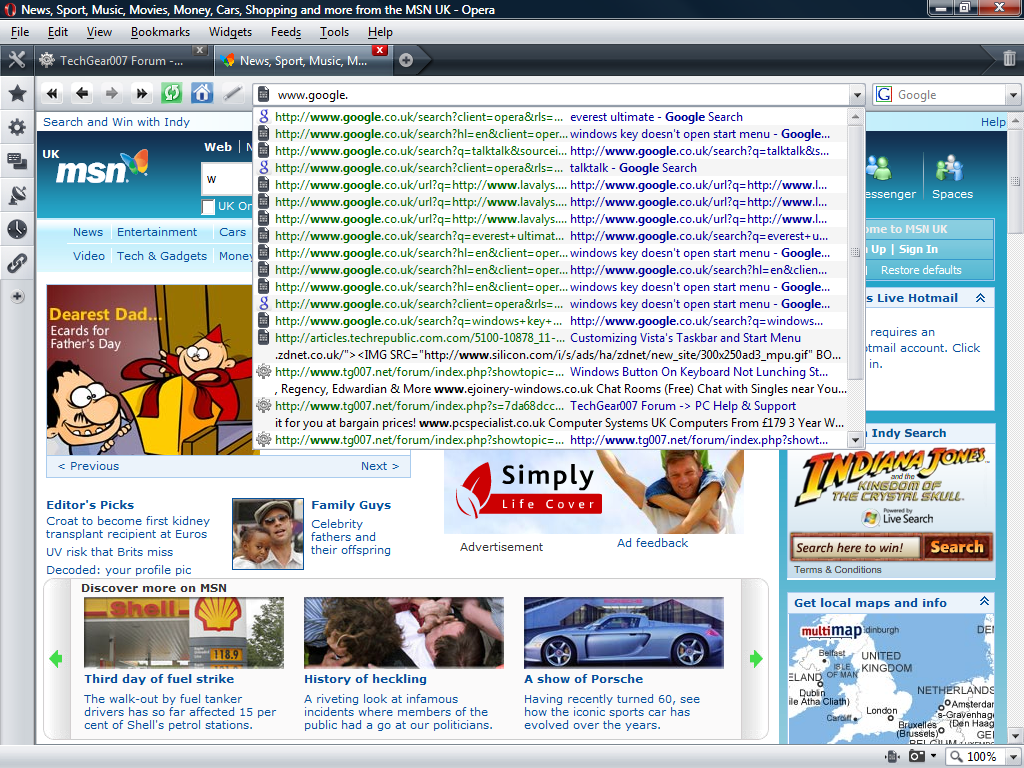Open the History clock panel icon
The image size is (1024, 768).
point(17,229)
